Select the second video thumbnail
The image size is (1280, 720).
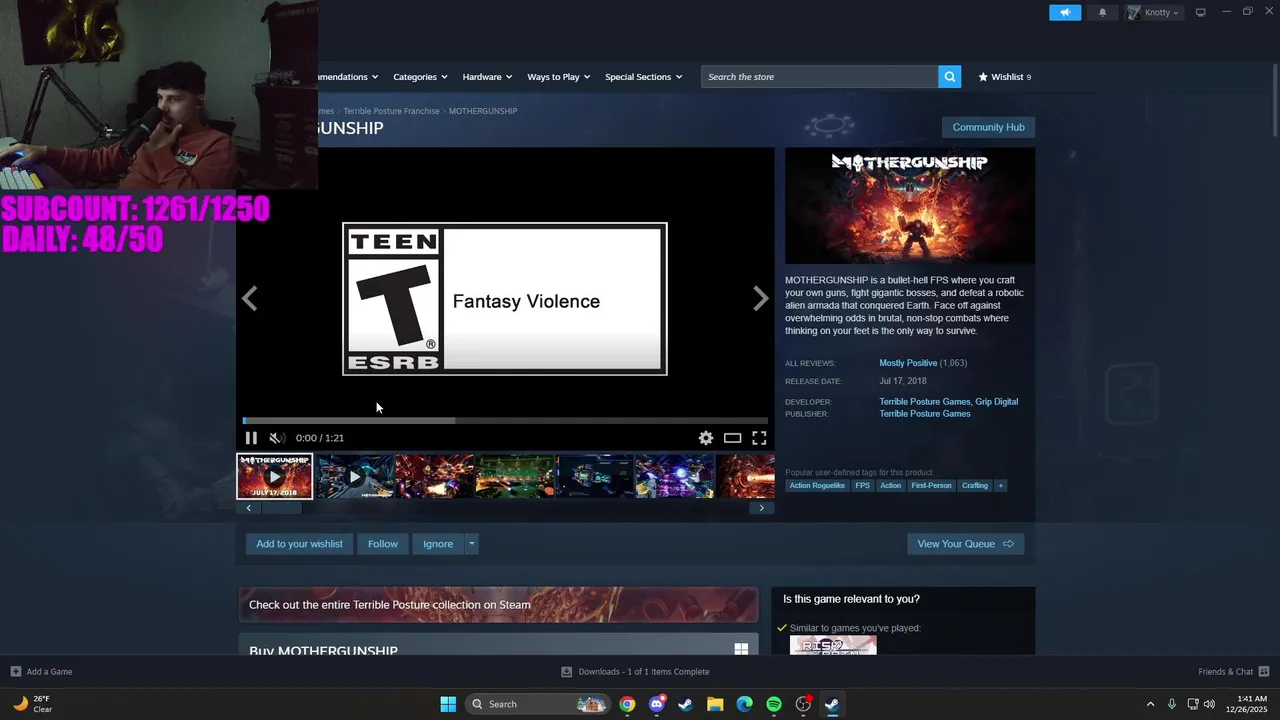point(354,476)
